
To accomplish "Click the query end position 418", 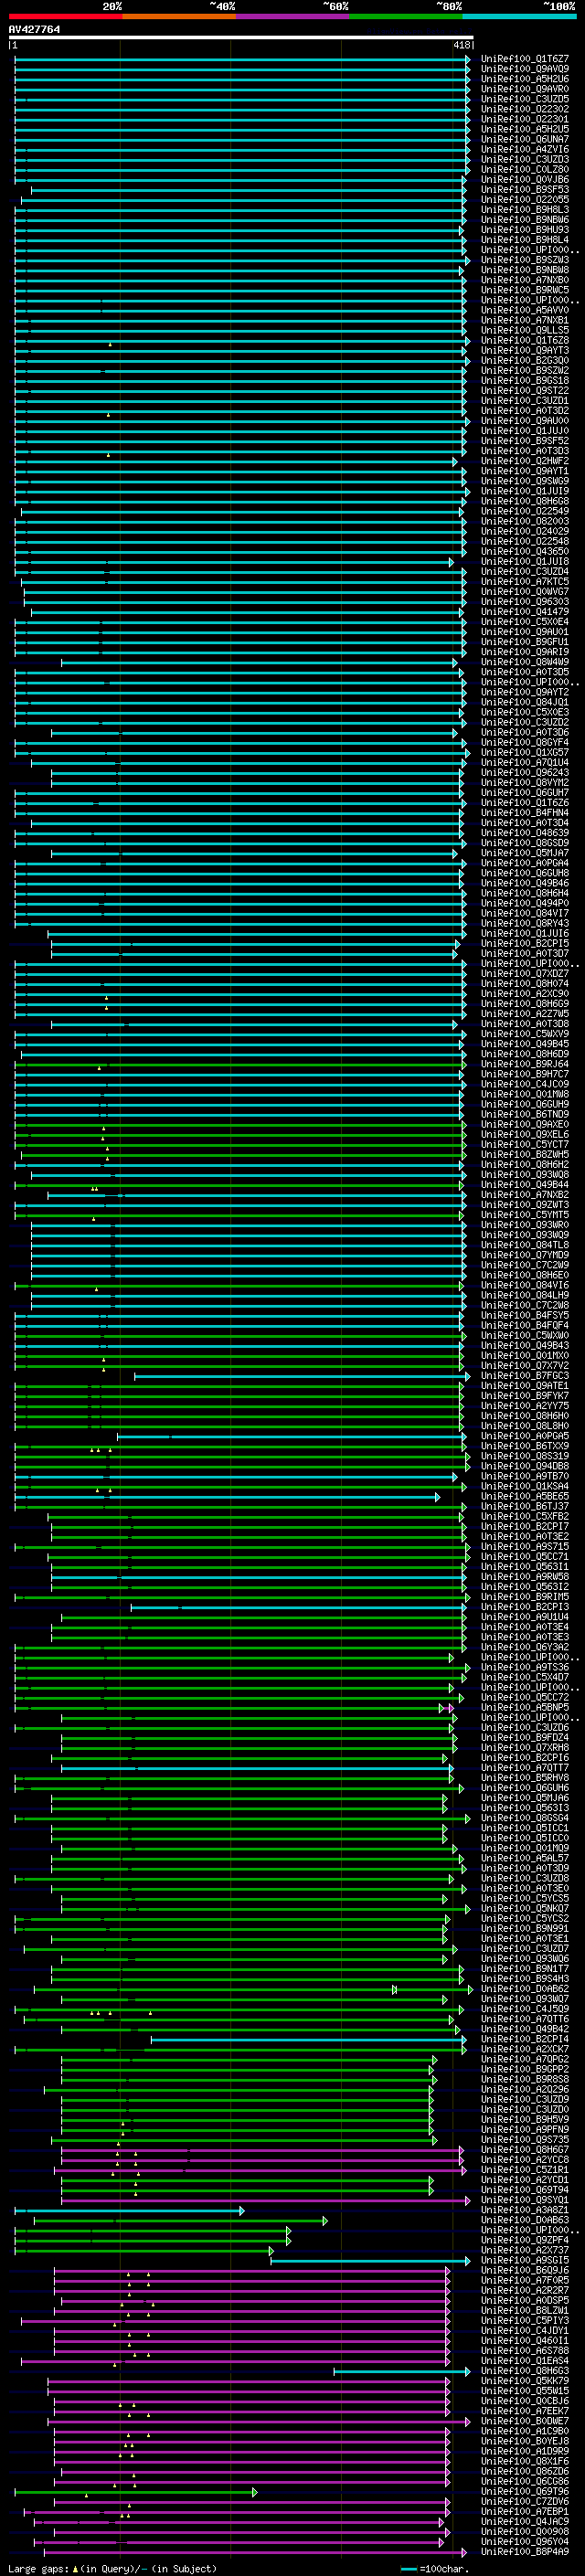I will 462,46.
